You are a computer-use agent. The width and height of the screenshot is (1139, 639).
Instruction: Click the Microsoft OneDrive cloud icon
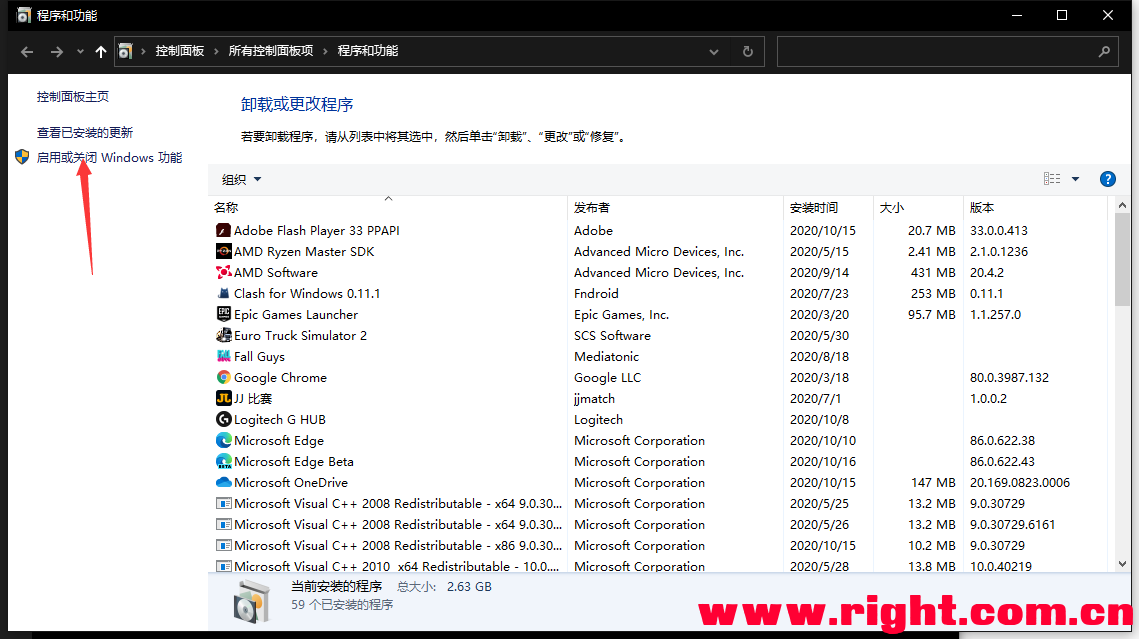[x=224, y=483]
